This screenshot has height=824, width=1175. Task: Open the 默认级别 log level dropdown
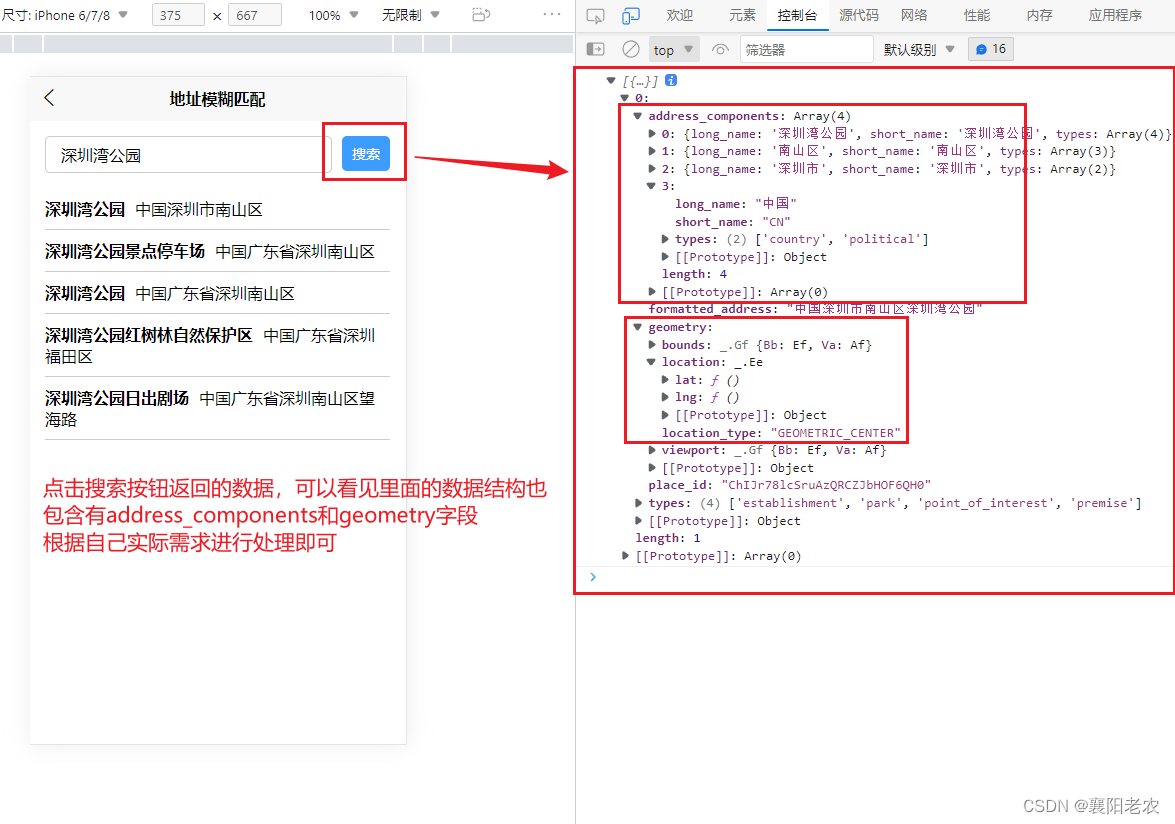pos(915,48)
